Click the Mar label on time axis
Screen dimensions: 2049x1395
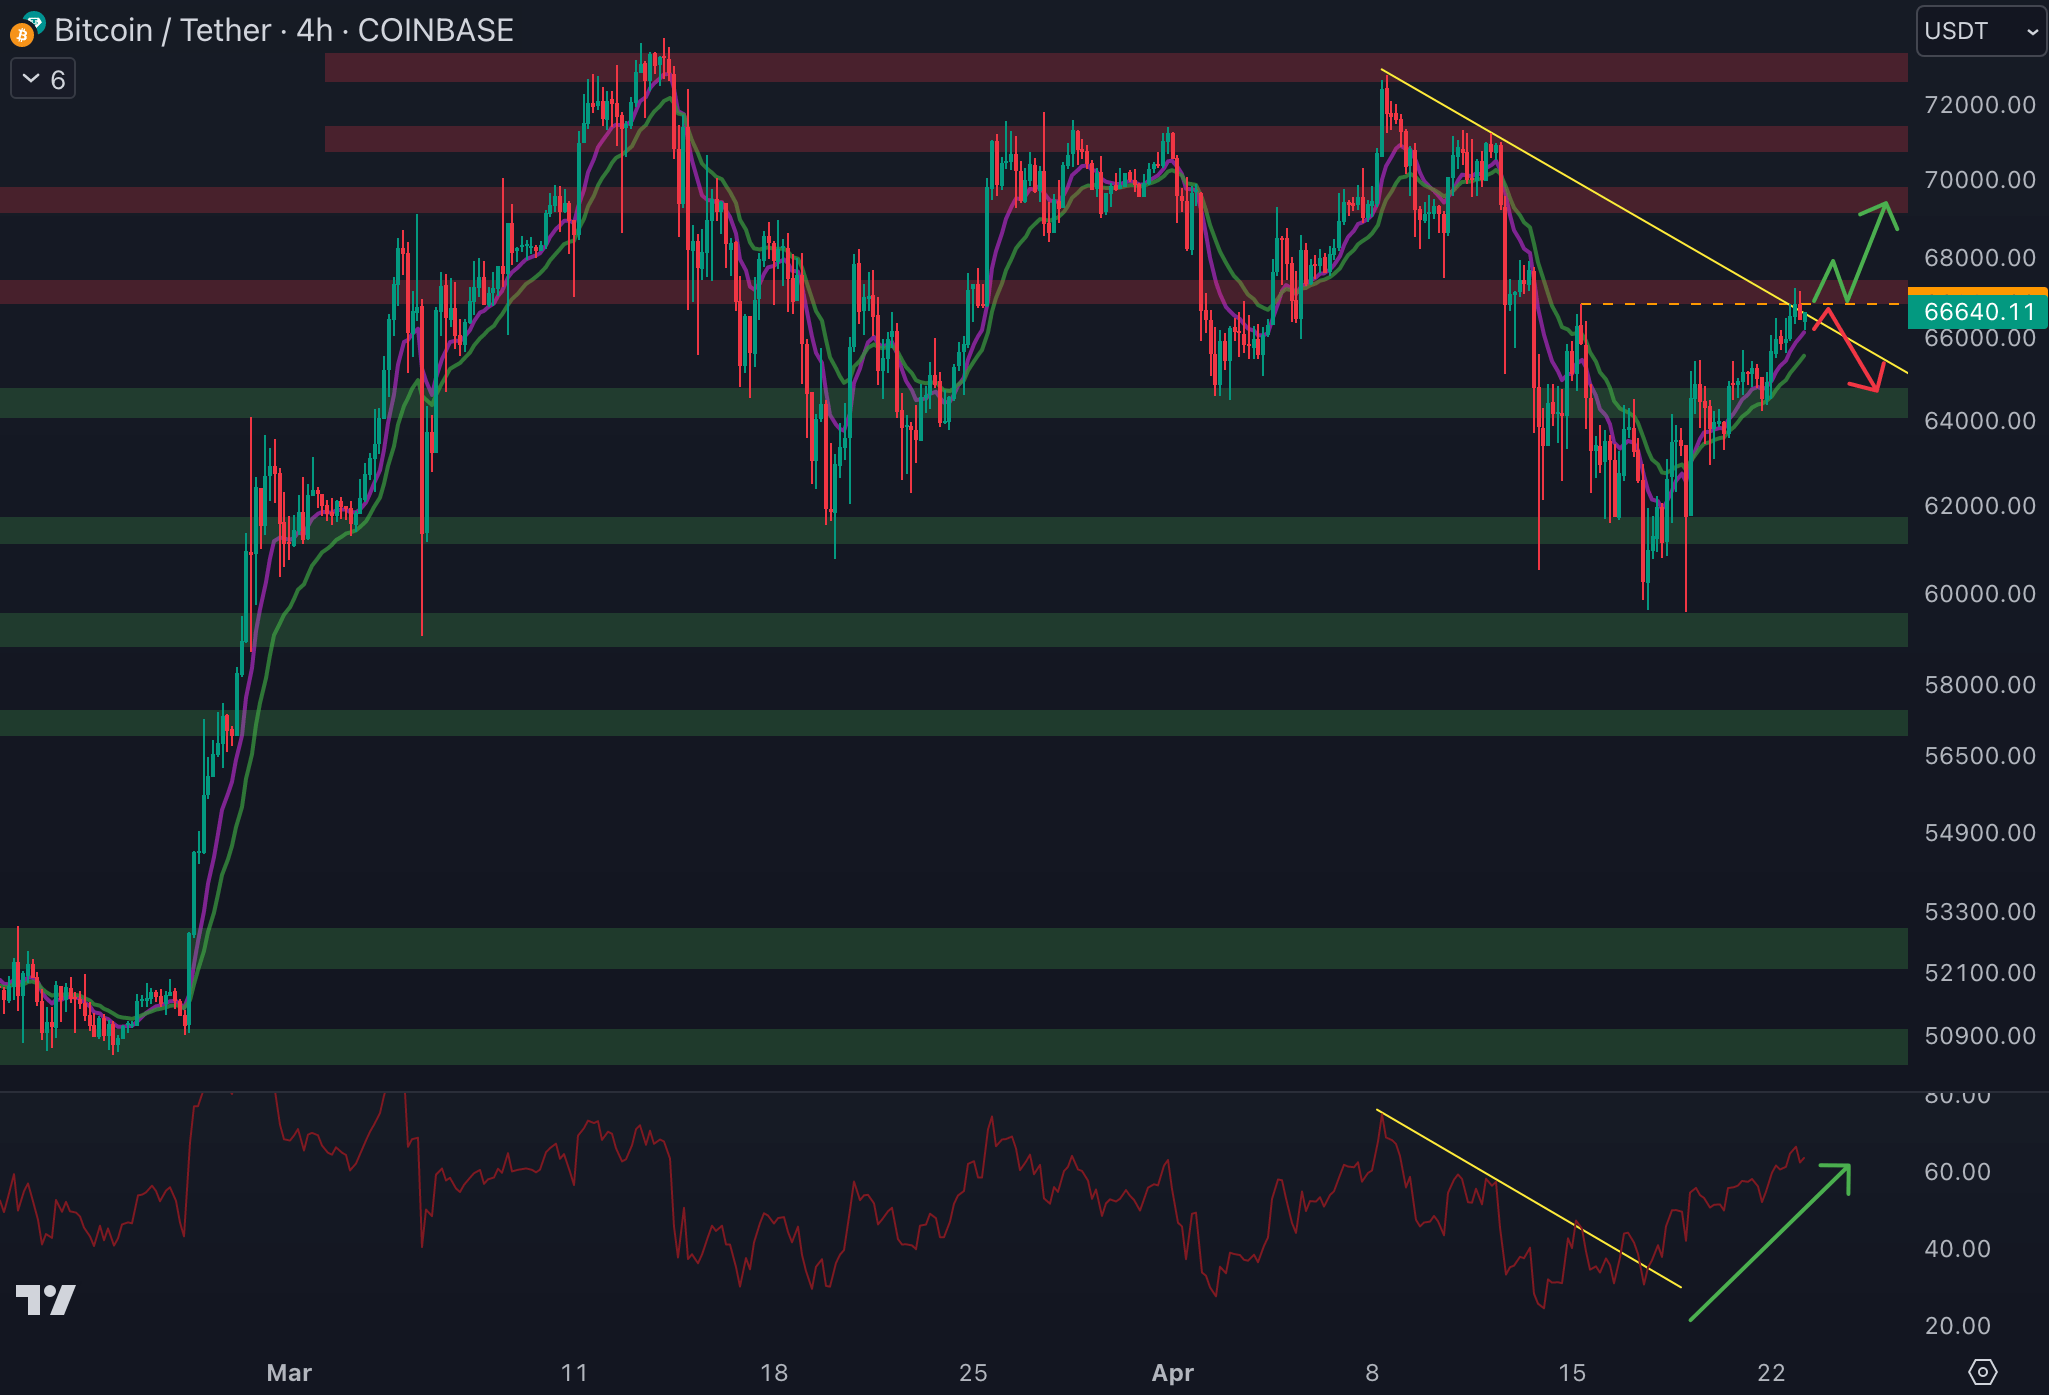[289, 1372]
